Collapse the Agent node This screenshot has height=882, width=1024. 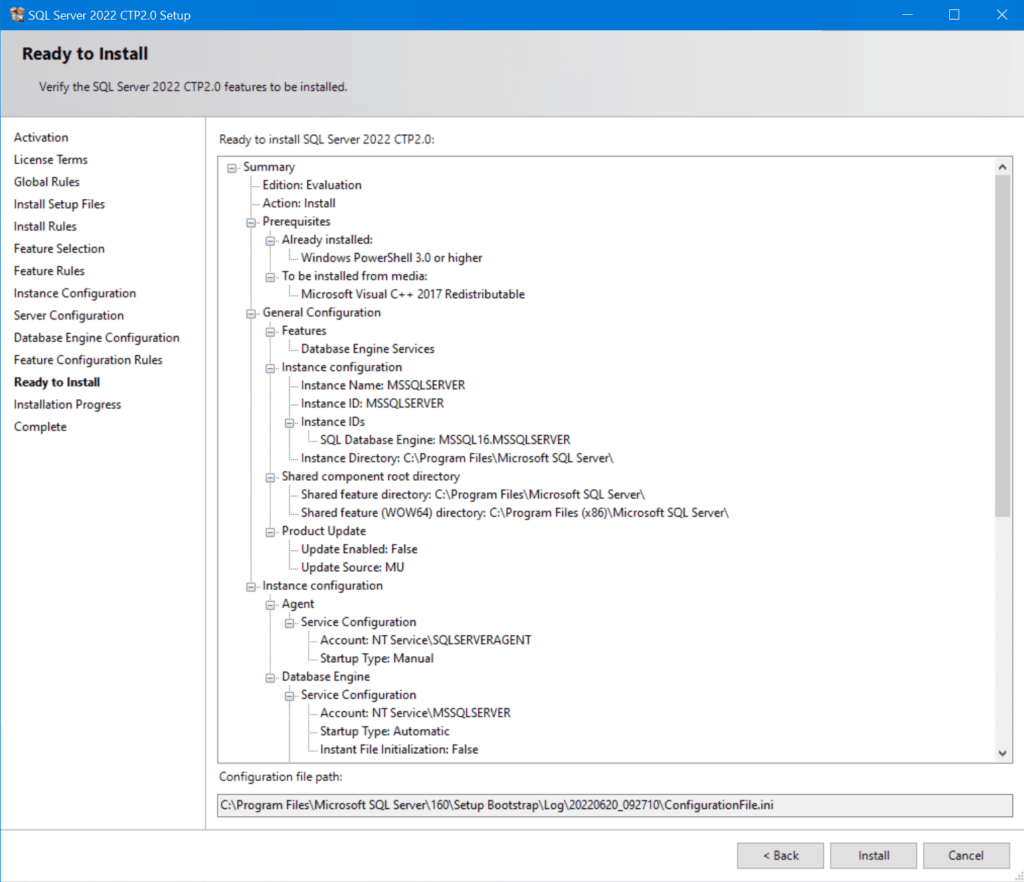270,605
